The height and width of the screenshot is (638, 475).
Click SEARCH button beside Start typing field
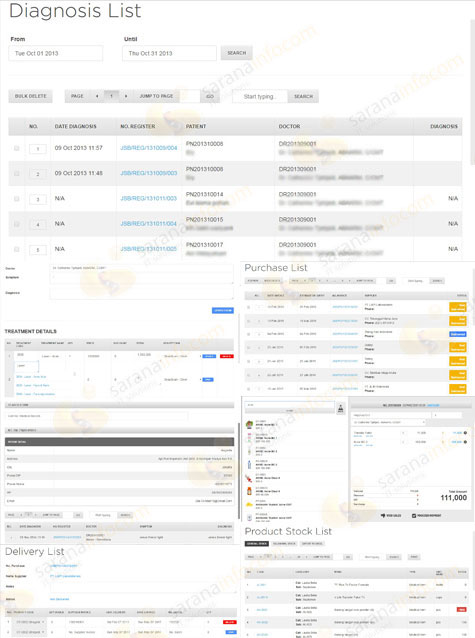[x=303, y=96]
